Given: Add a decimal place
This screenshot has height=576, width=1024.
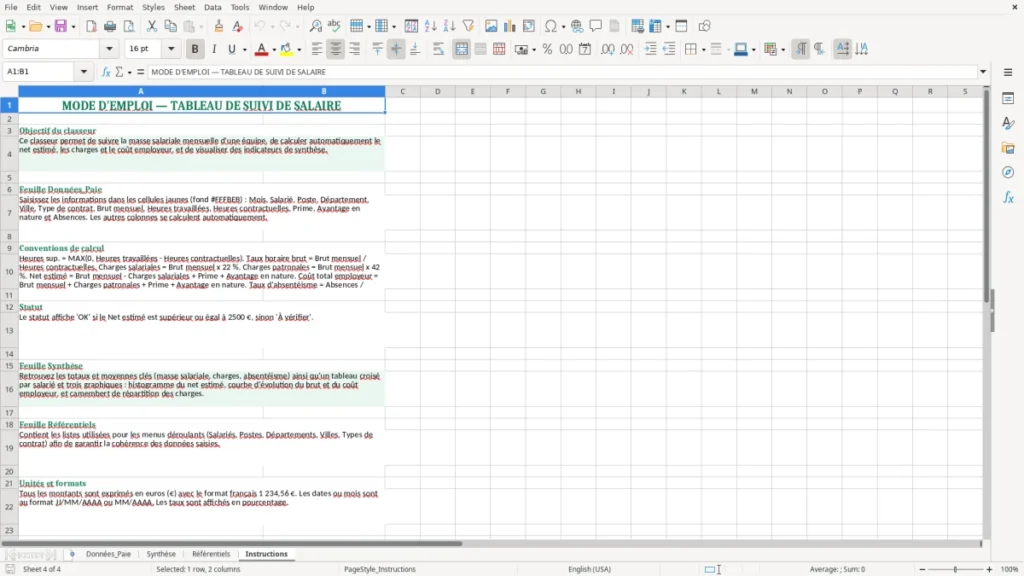Looking at the screenshot, I should click(x=607, y=49).
